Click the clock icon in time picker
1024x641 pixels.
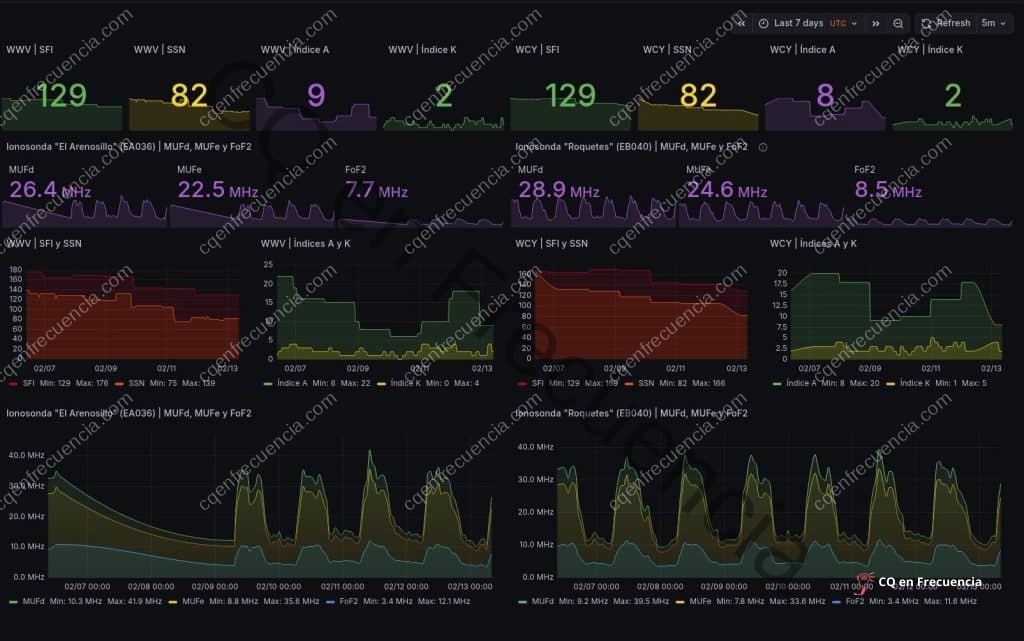(764, 23)
